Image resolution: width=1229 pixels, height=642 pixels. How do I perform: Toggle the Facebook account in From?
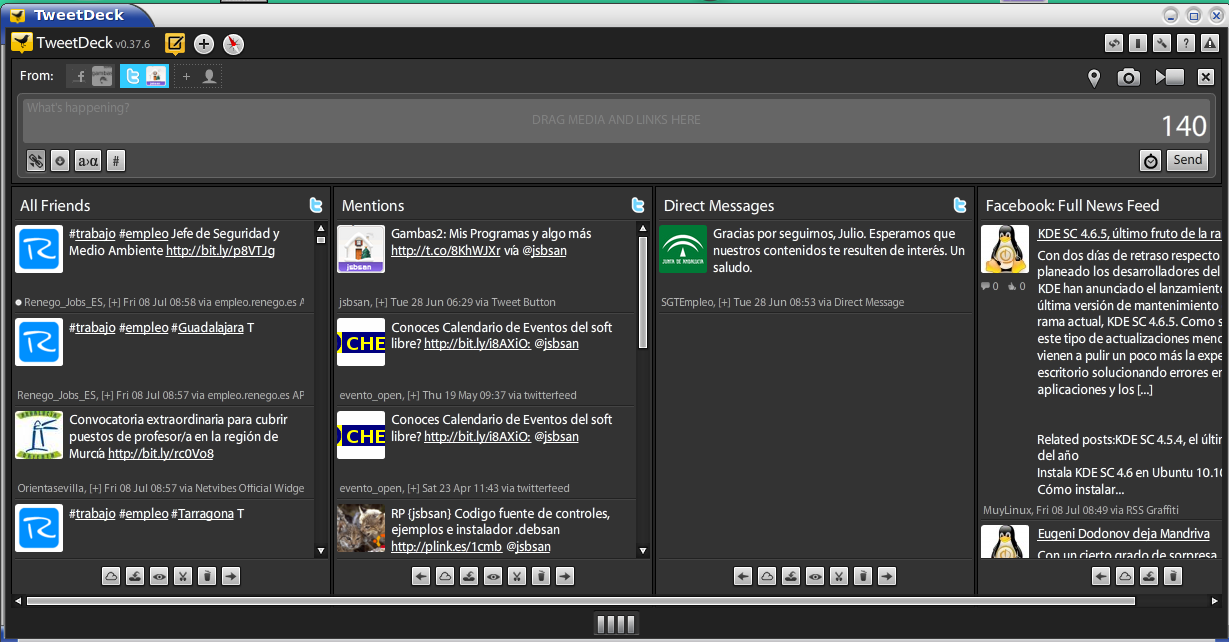(x=90, y=76)
